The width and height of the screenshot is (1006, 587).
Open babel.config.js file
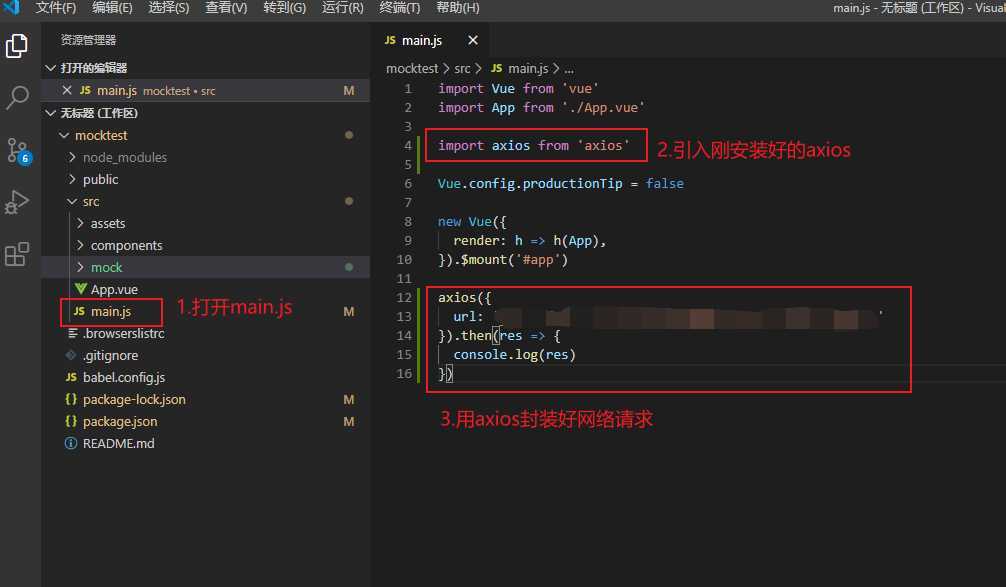[x=124, y=377]
